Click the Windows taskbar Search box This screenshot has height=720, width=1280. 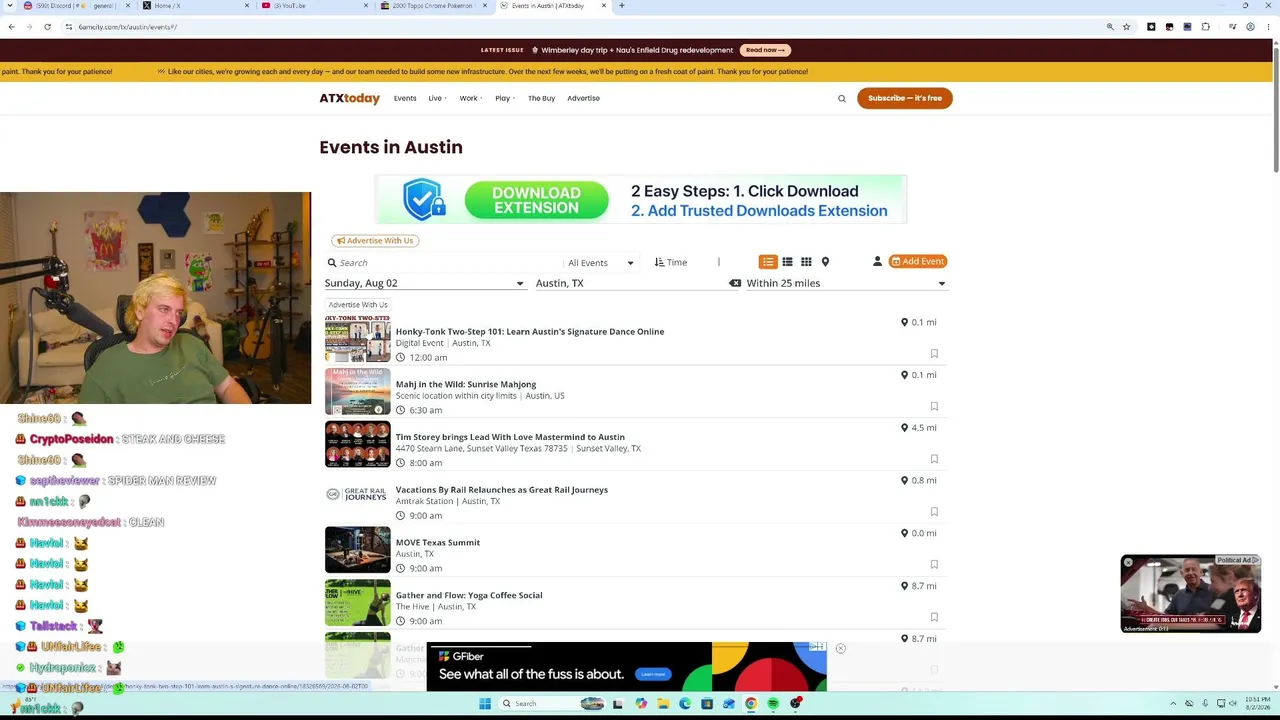552,704
